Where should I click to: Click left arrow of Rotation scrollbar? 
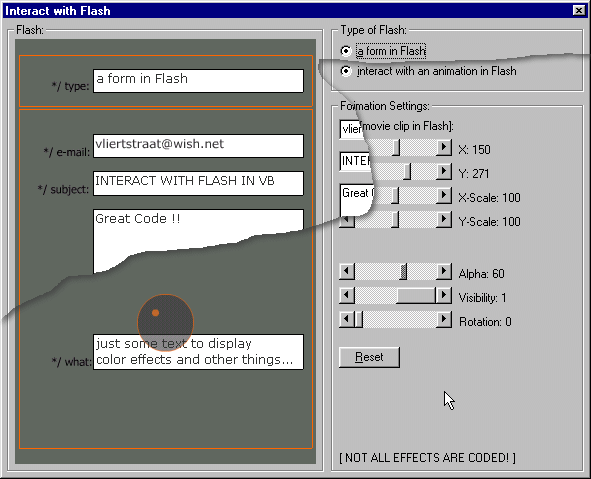[x=347, y=320]
